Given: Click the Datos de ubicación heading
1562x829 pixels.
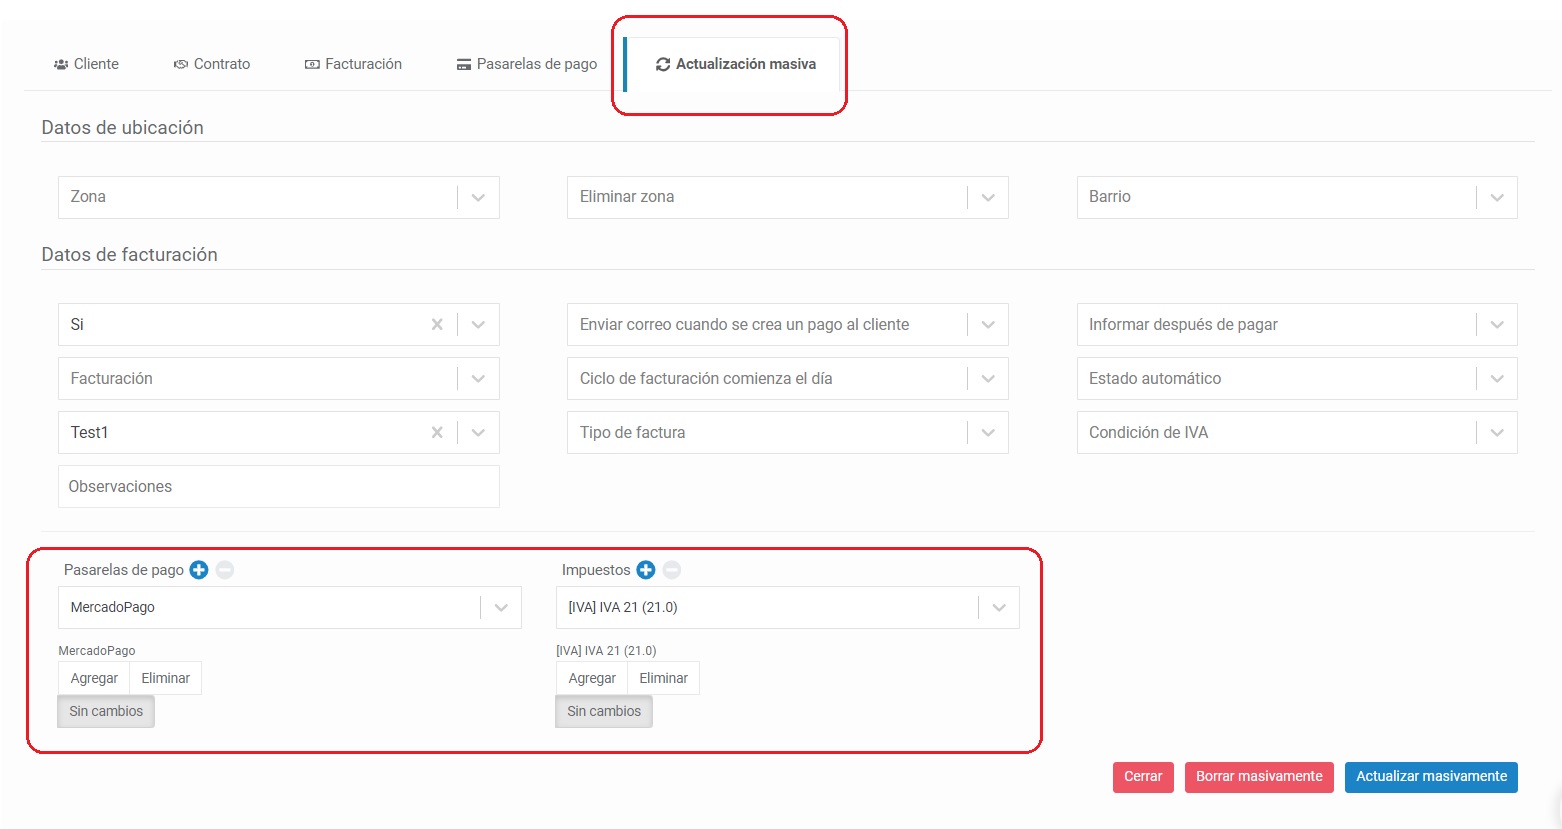Looking at the screenshot, I should 122,128.
